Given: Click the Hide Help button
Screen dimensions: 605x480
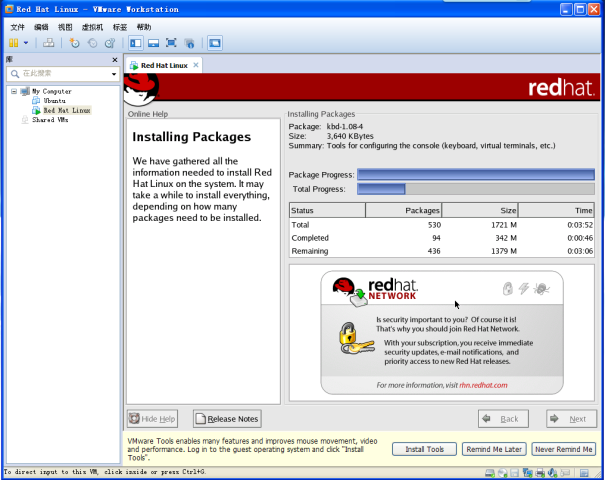Looking at the screenshot, I should point(152,419).
